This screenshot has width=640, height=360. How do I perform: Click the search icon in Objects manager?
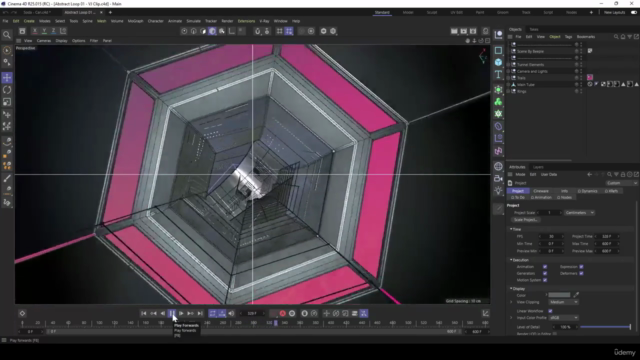pos(616,37)
